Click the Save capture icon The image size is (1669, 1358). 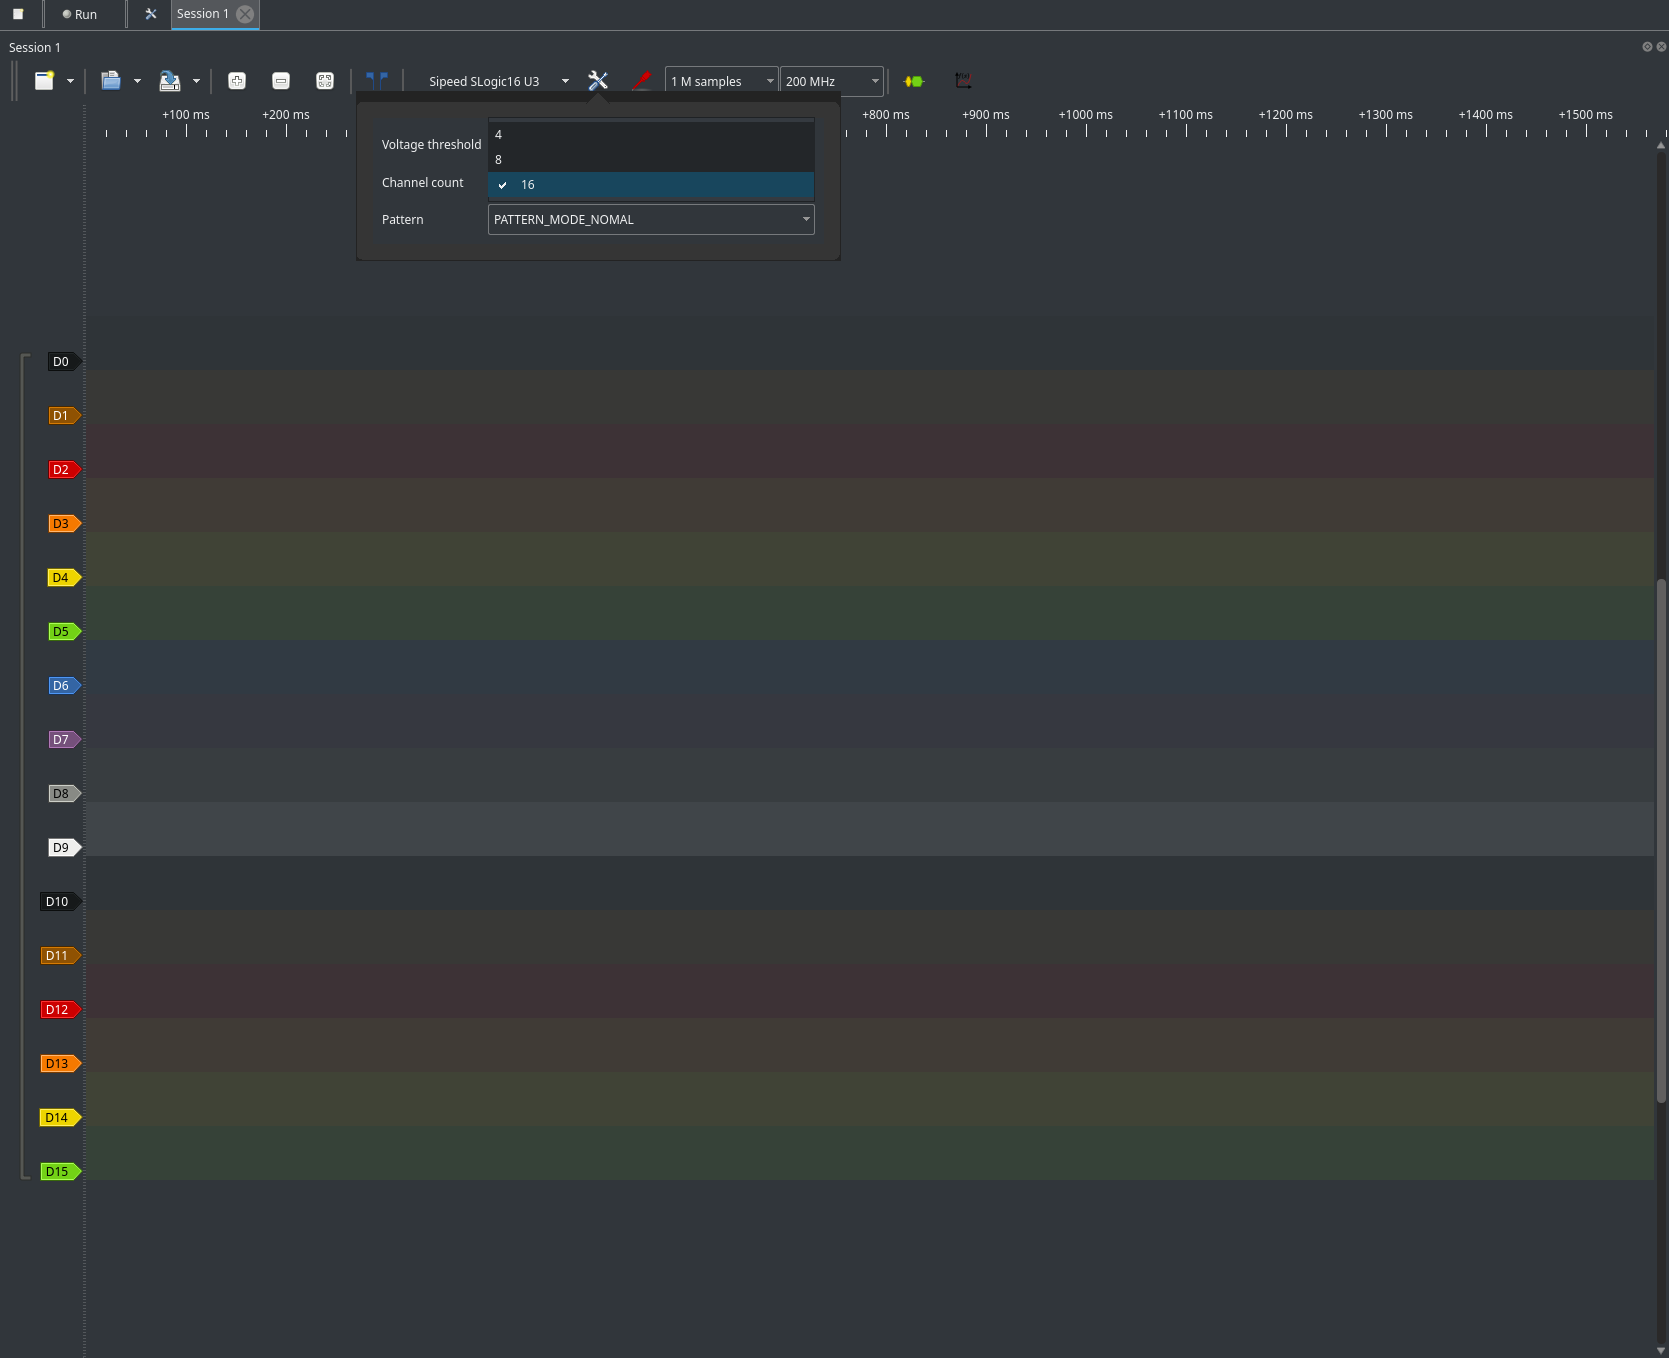tap(170, 81)
